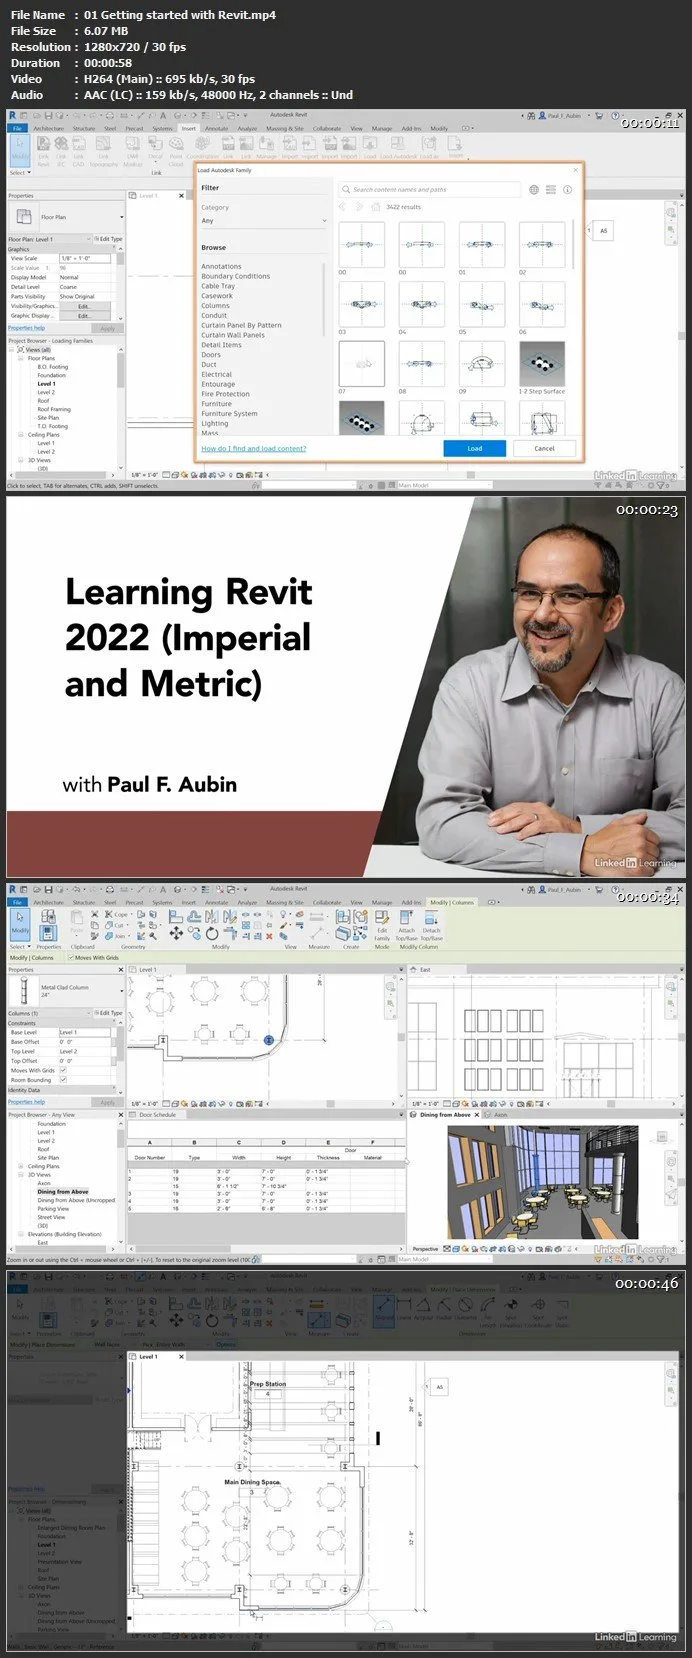This screenshot has height=1658, width=692.
Task: Select 'Fire Protection' in the Browse list
Action: coord(225,394)
